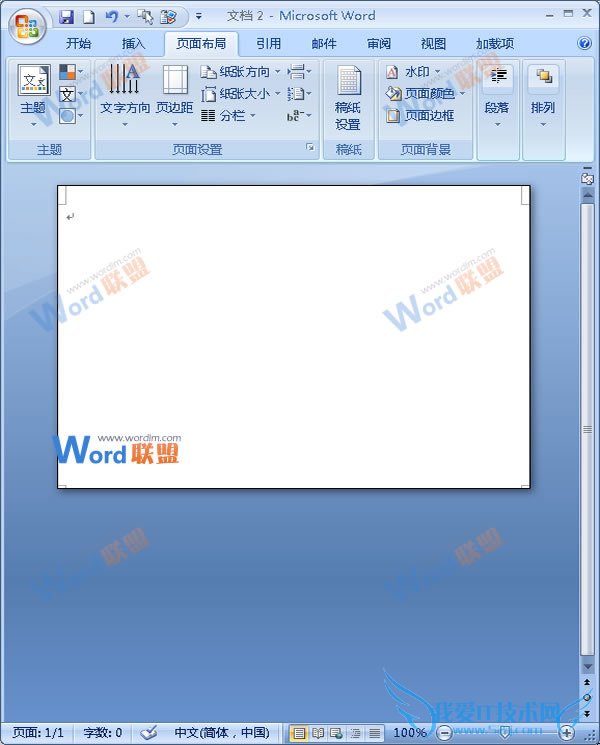Screen dimensions: 600x745
Task: Click zoom slider handle
Action: click(x=505, y=732)
